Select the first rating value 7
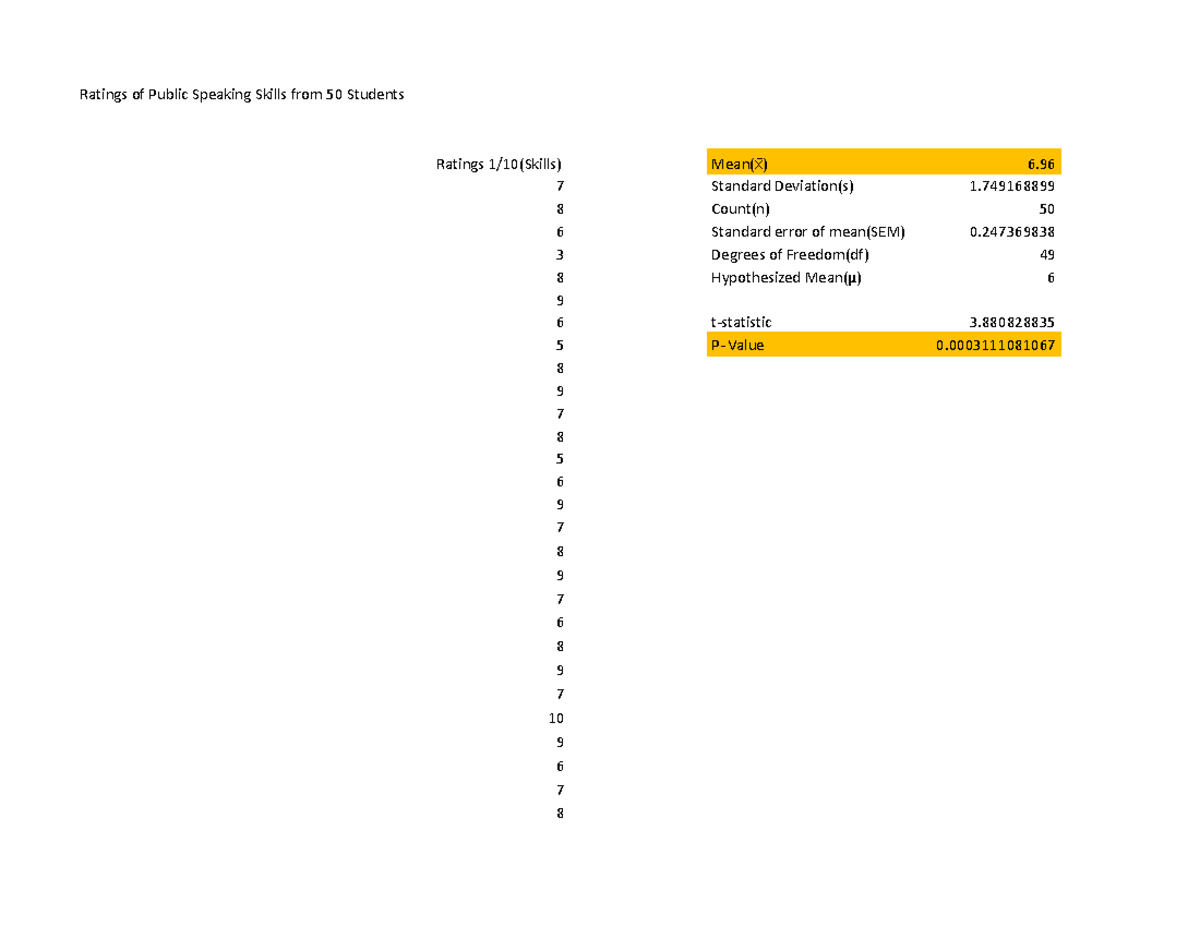 coord(560,185)
